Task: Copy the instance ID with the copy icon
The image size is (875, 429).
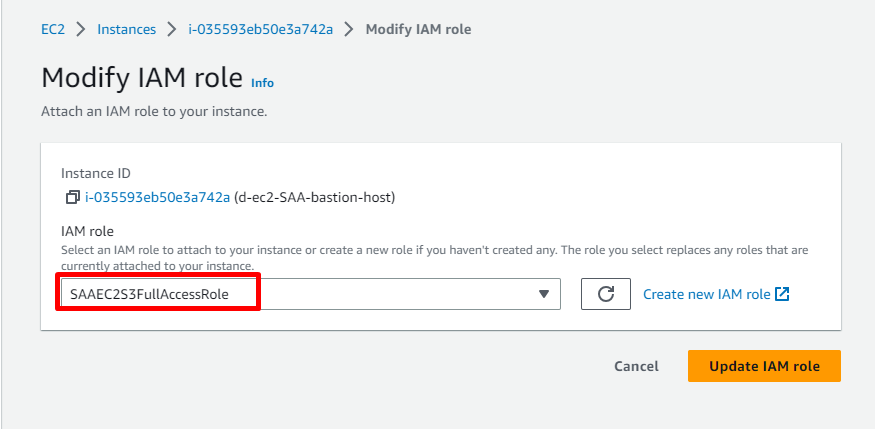Action: (x=72, y=197)
